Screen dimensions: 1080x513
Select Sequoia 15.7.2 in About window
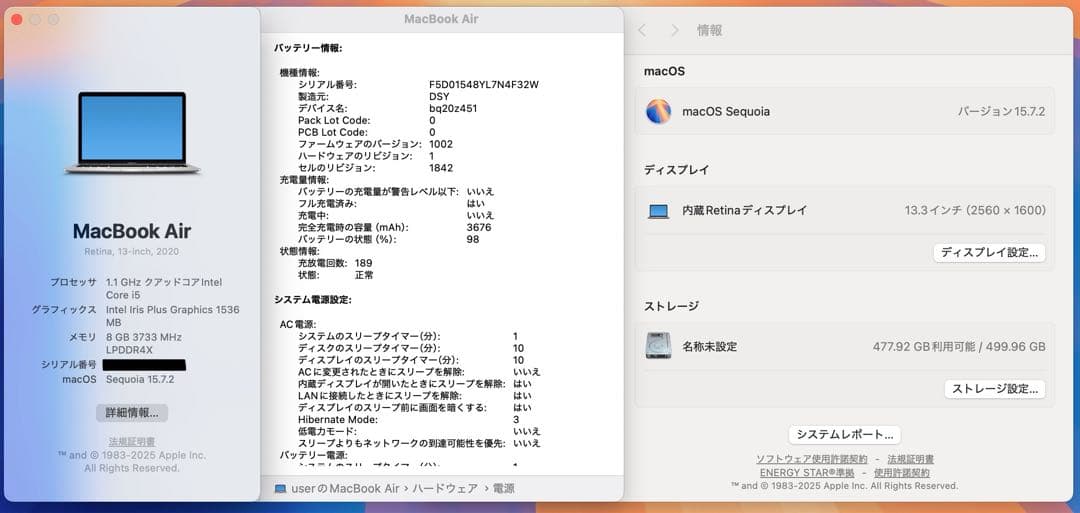pos(140,379)
